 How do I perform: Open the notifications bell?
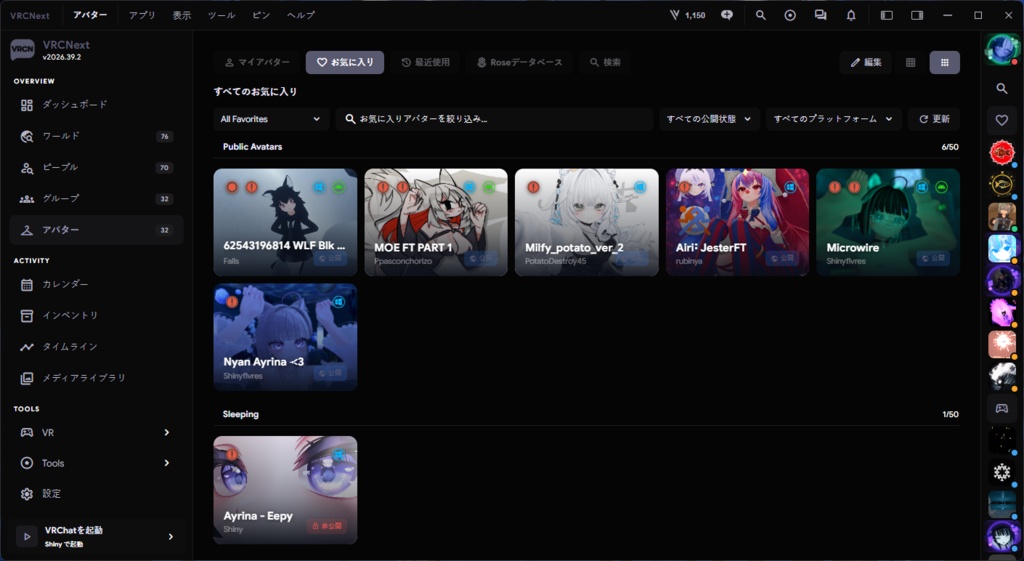coord(851,15)
